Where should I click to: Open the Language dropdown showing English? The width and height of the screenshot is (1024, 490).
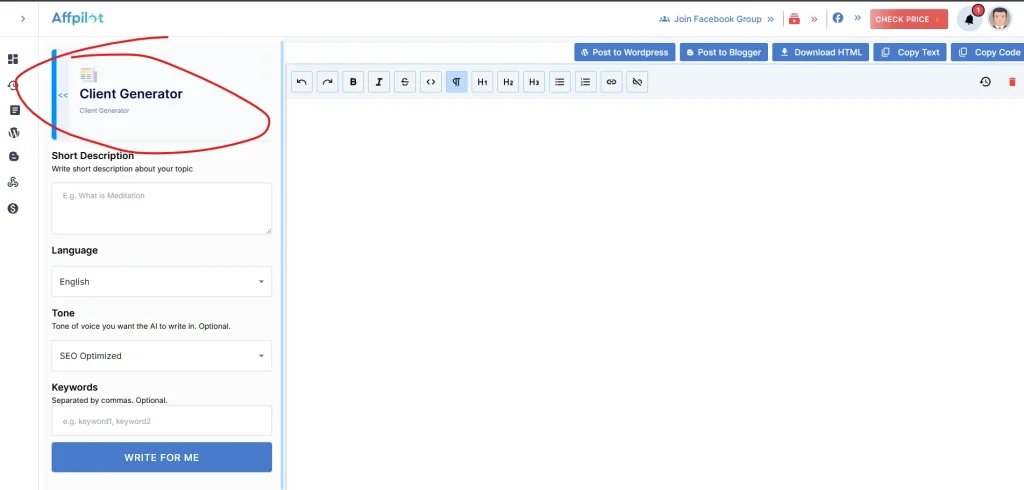coord(161,282)
